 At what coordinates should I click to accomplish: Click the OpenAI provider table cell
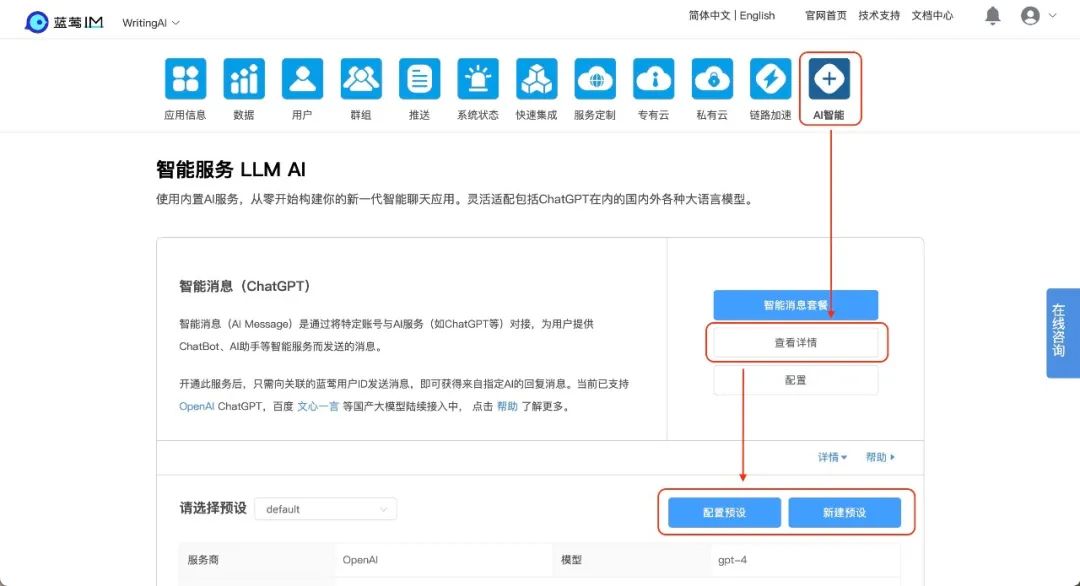(x=444, y=560)
